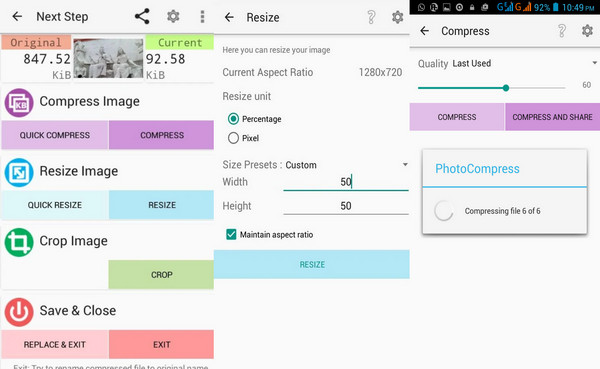Focus the Height input field
Viewport: 600px width, 369px height.
(x=346, y=206)
